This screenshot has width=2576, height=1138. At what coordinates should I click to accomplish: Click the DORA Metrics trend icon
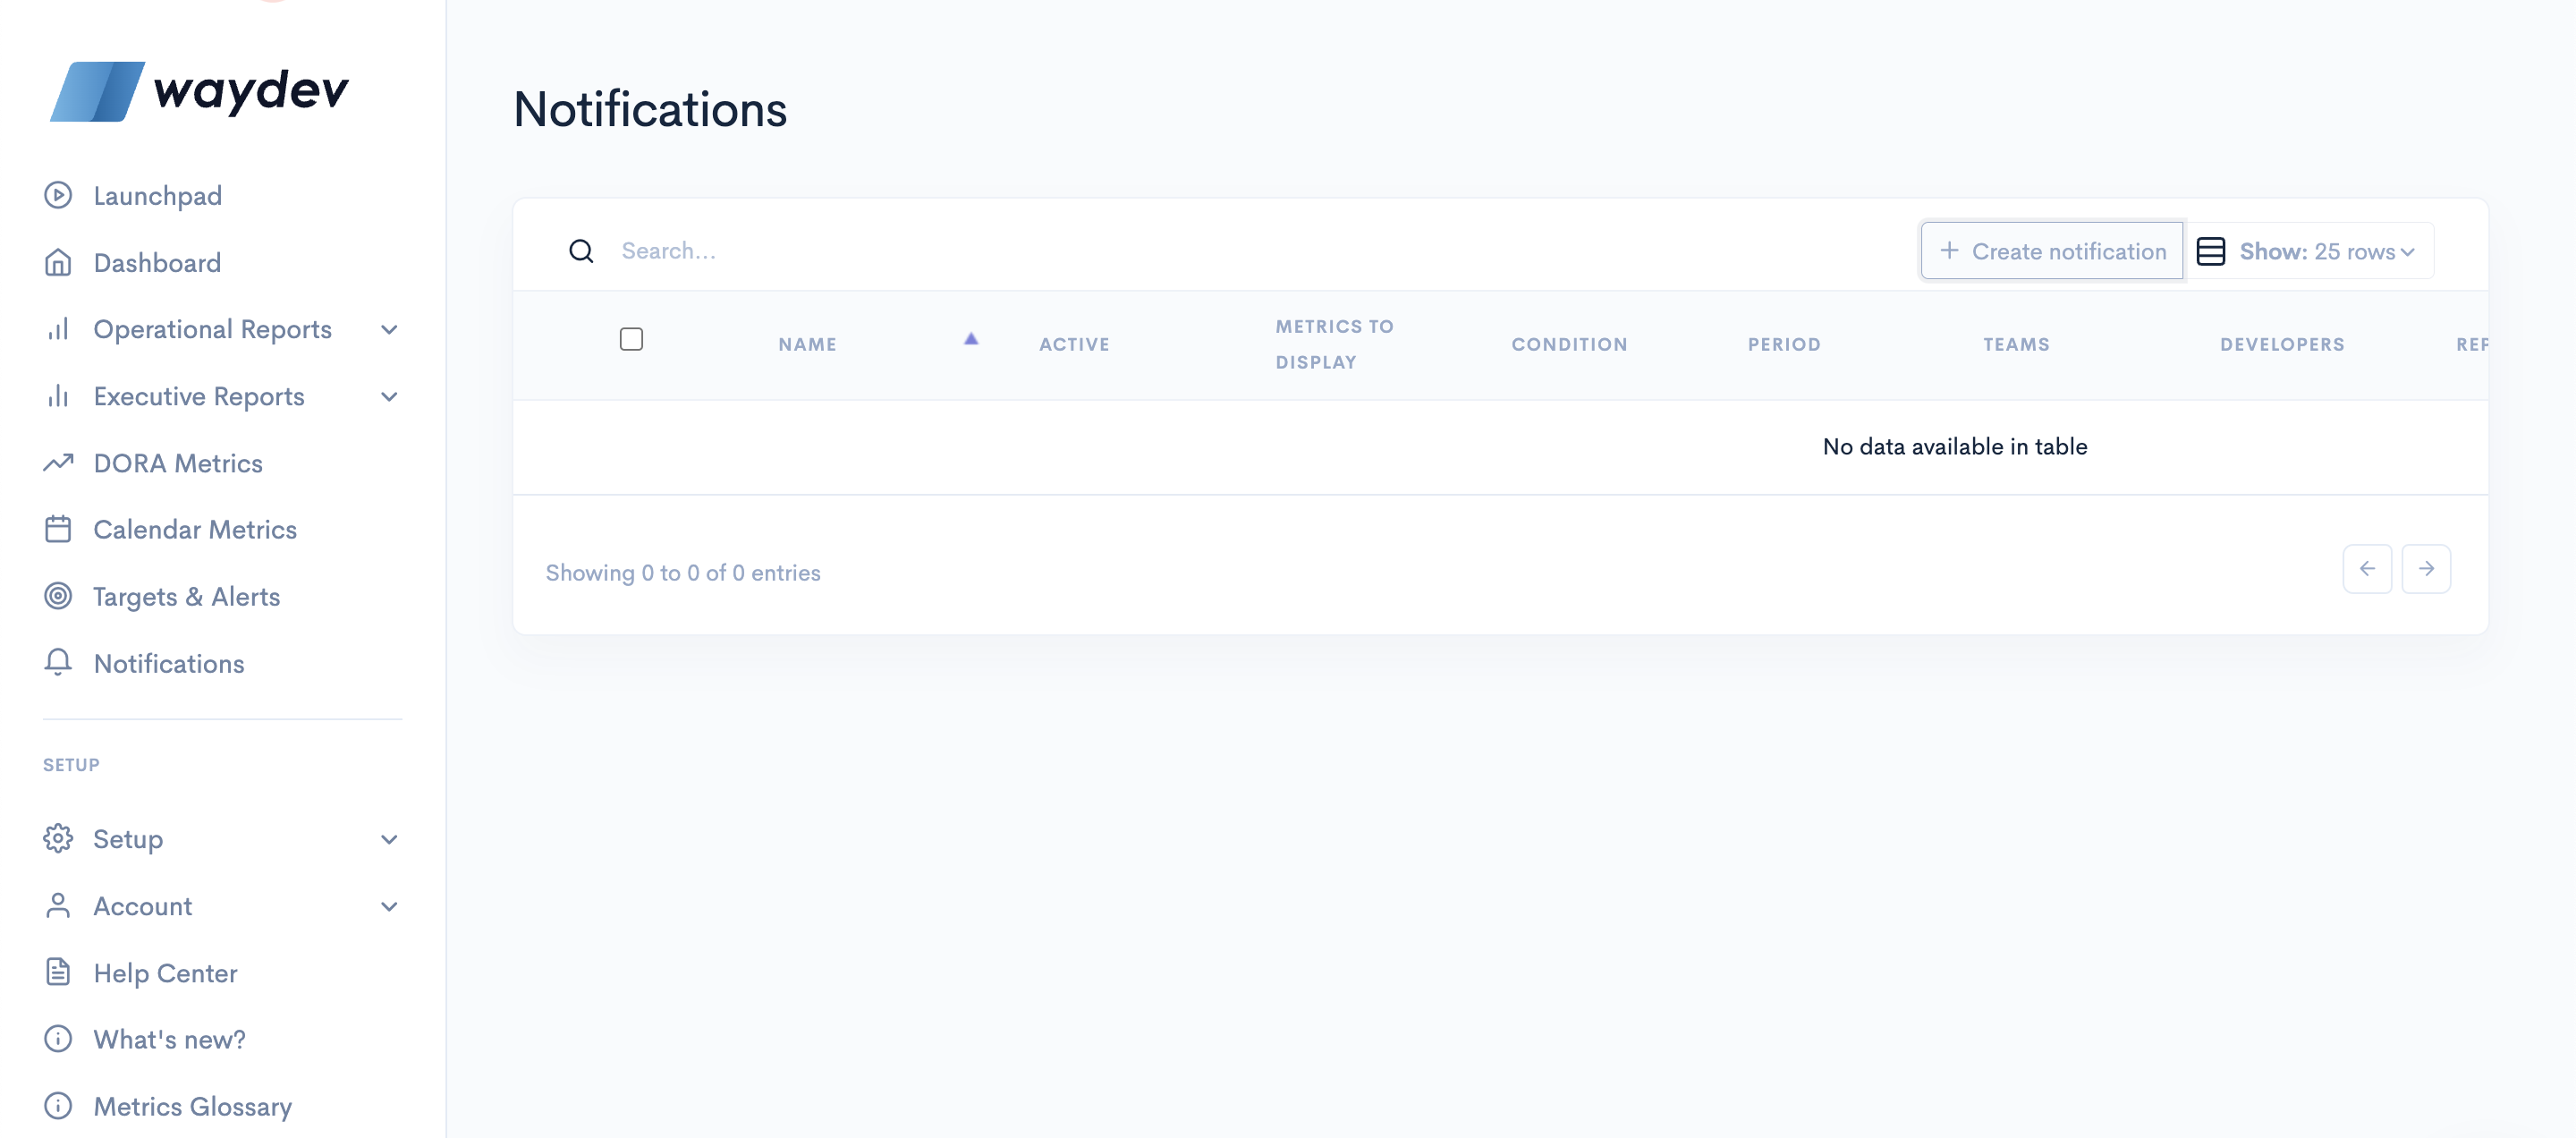coord(58,463)
